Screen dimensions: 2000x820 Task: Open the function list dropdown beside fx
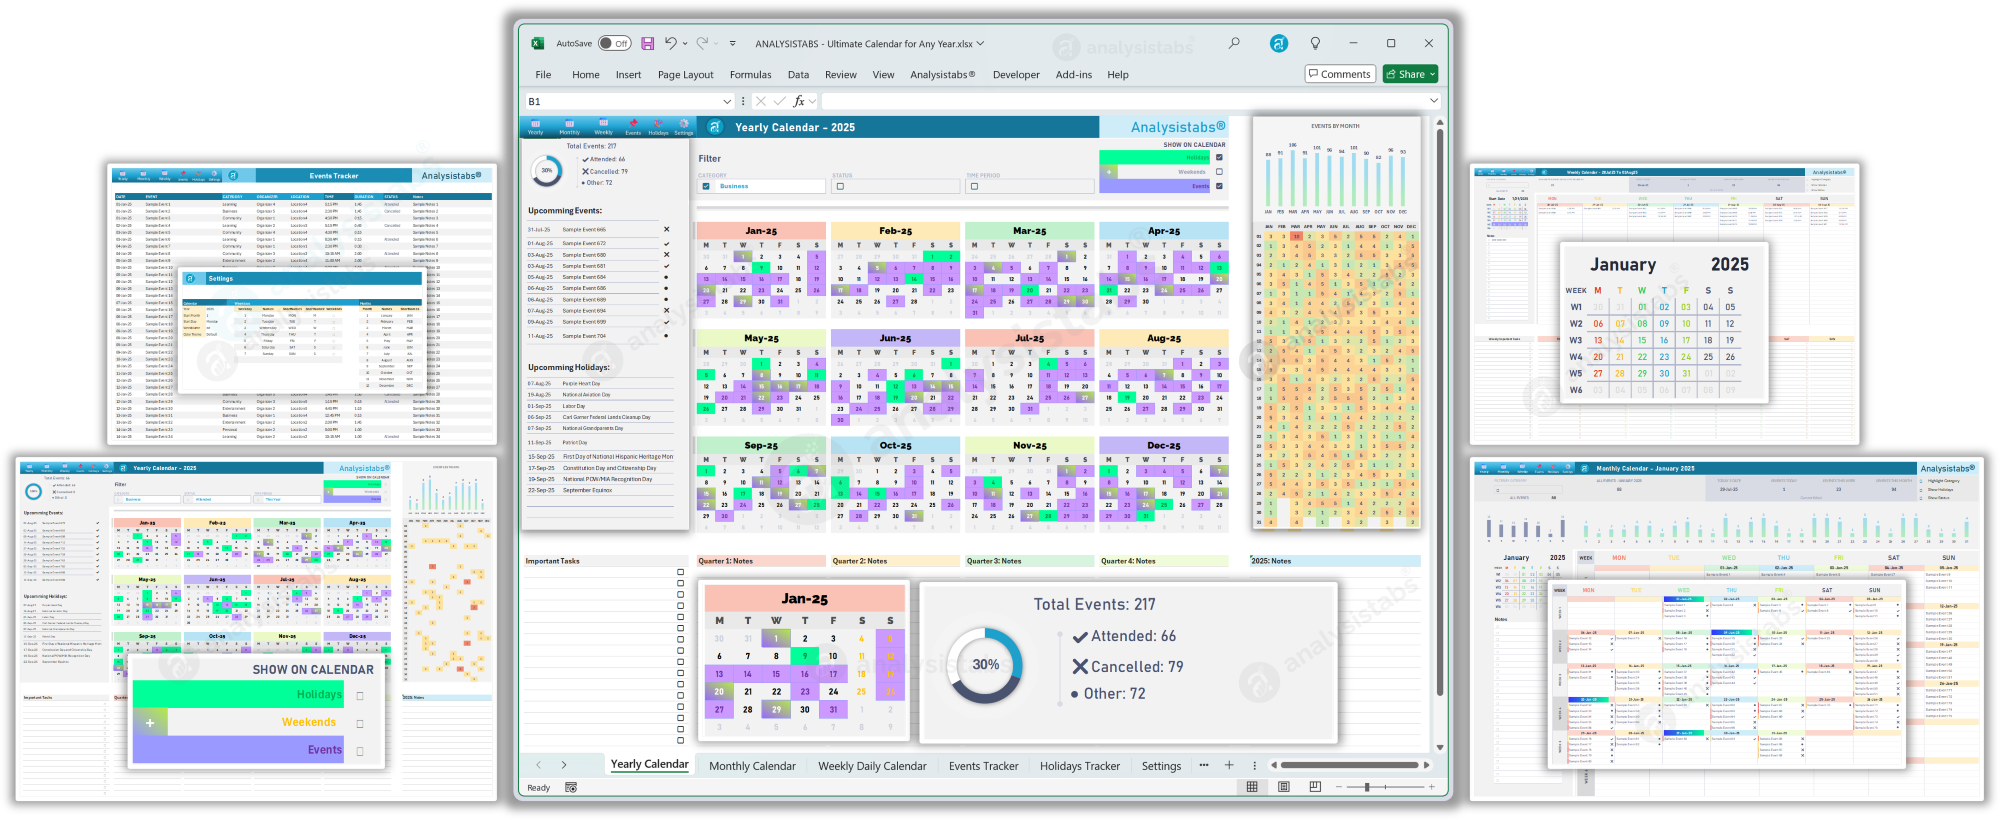click(812, 101)
